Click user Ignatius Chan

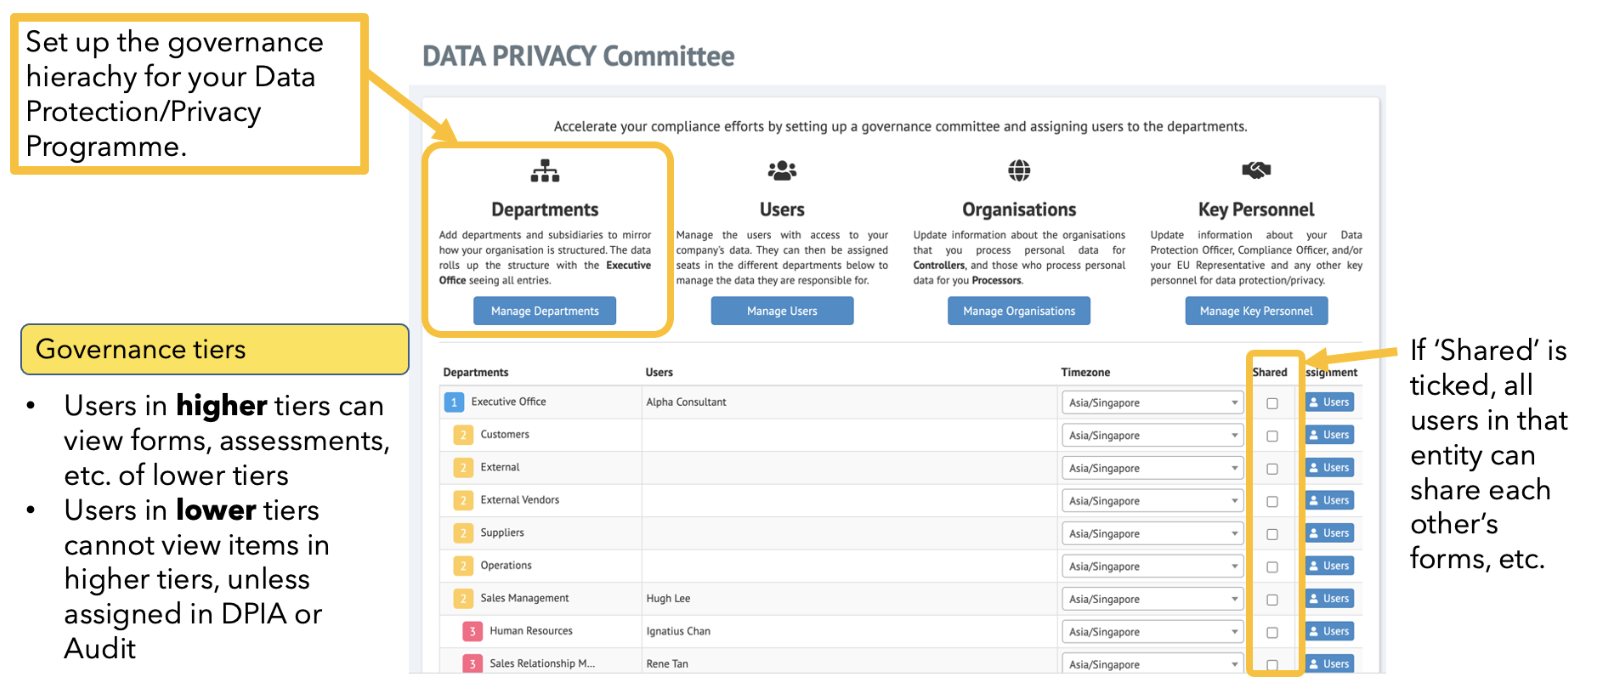click(678, 631)
